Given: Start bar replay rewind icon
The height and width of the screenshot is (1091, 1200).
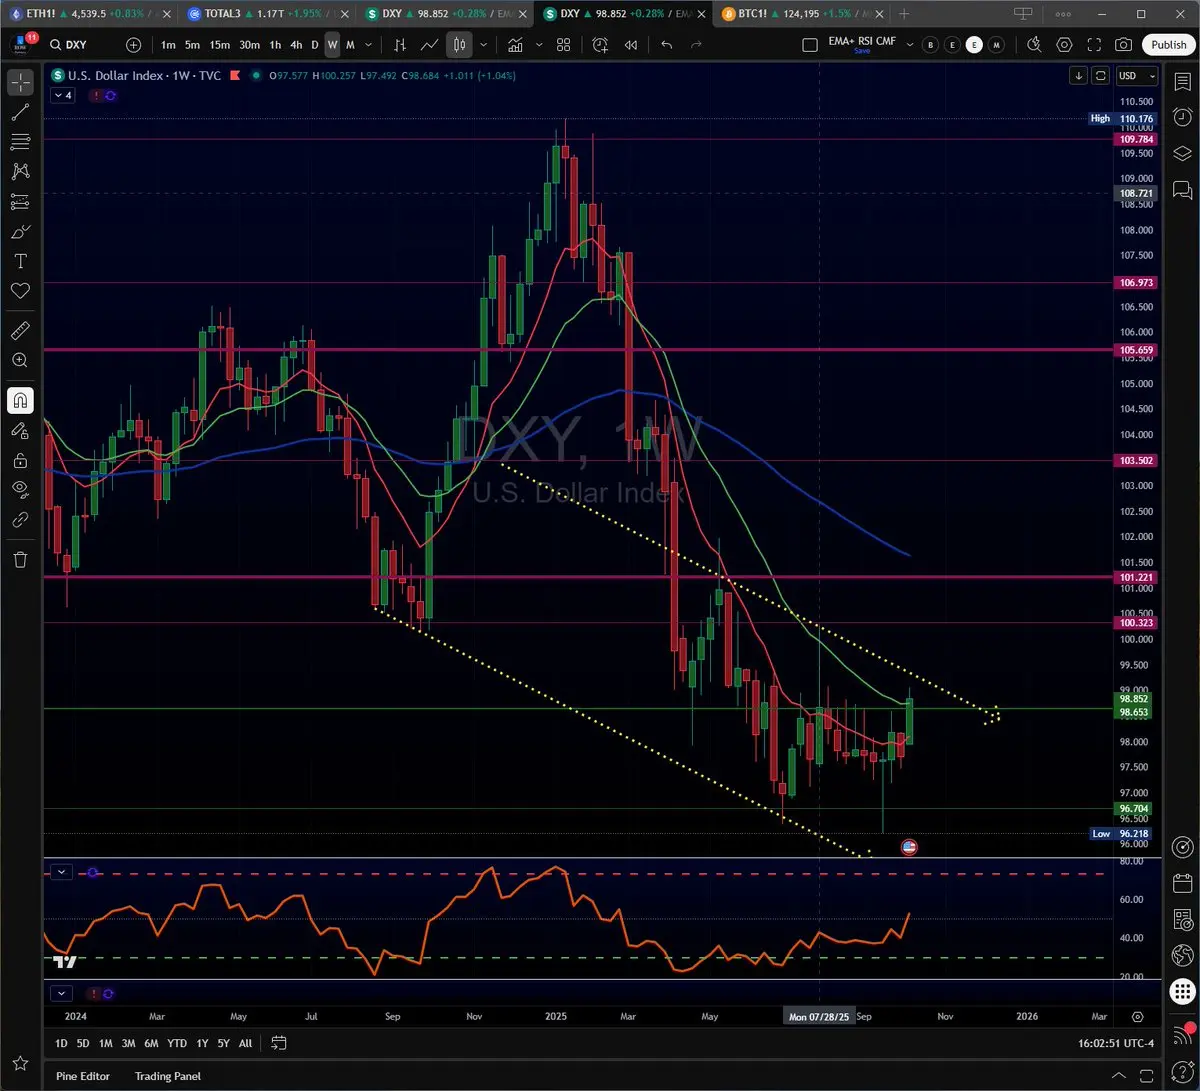Looking at the screenshot, I should pos(631,45).
